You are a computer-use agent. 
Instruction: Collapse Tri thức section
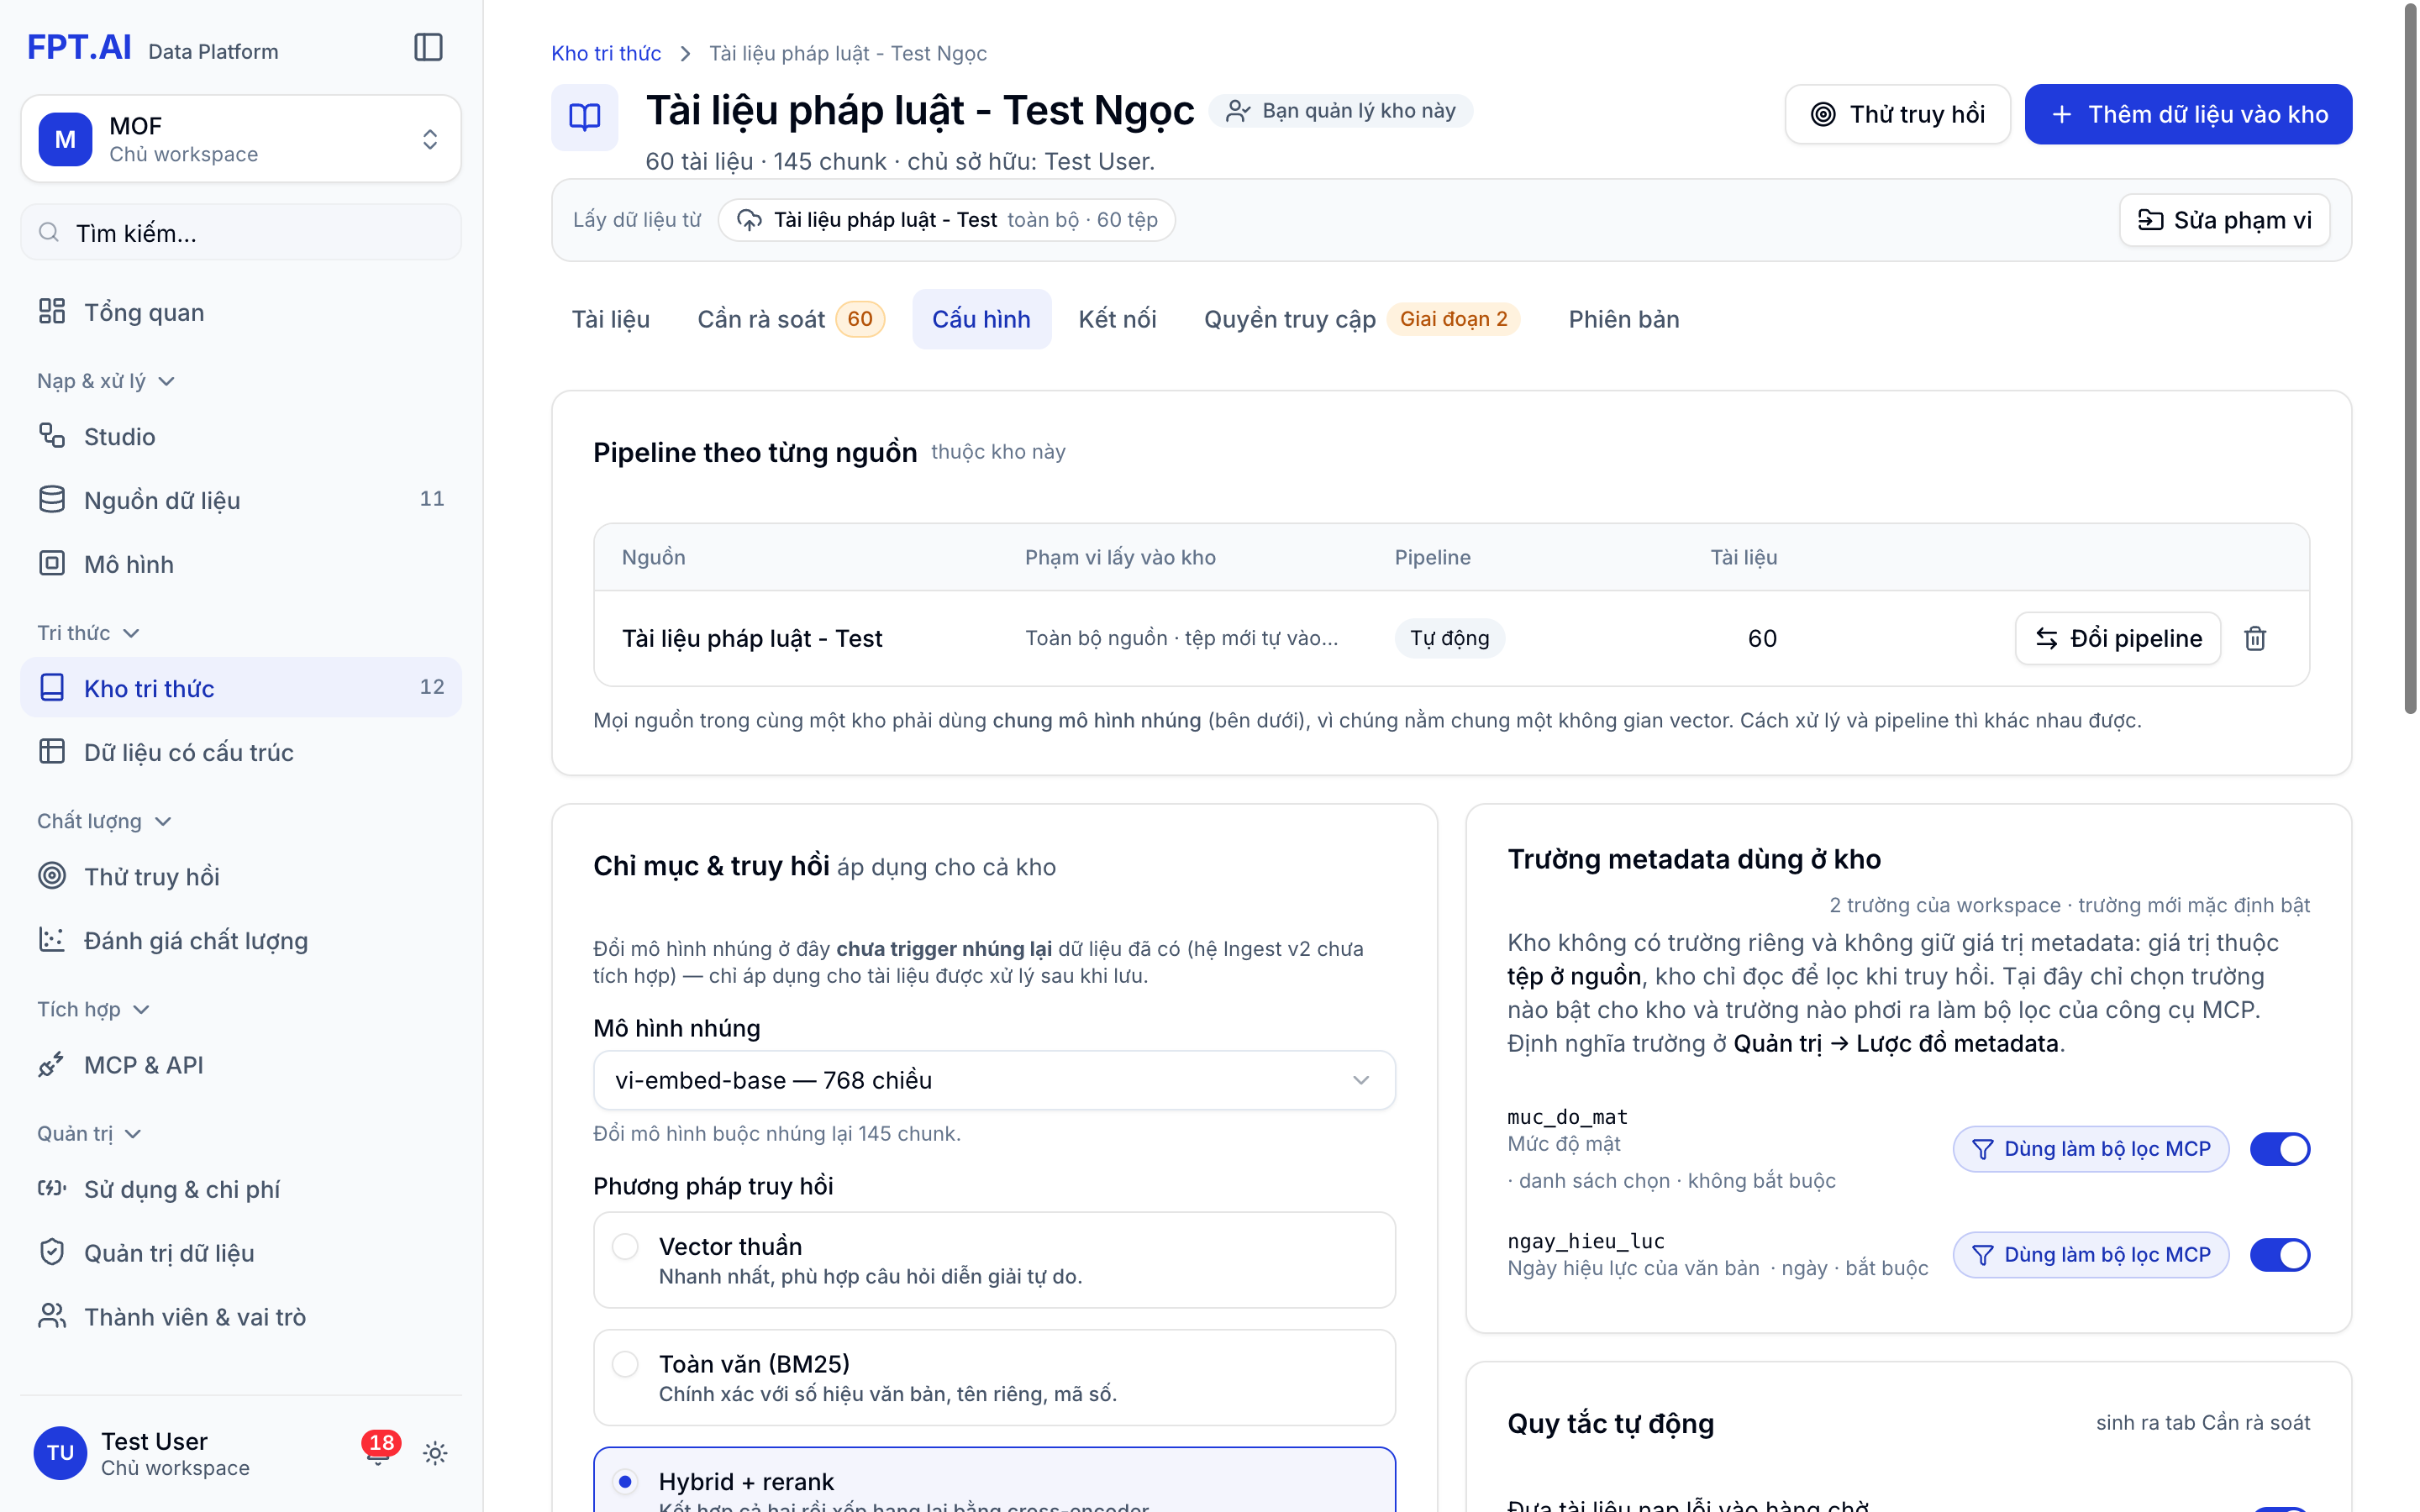[x=88, y=633]
